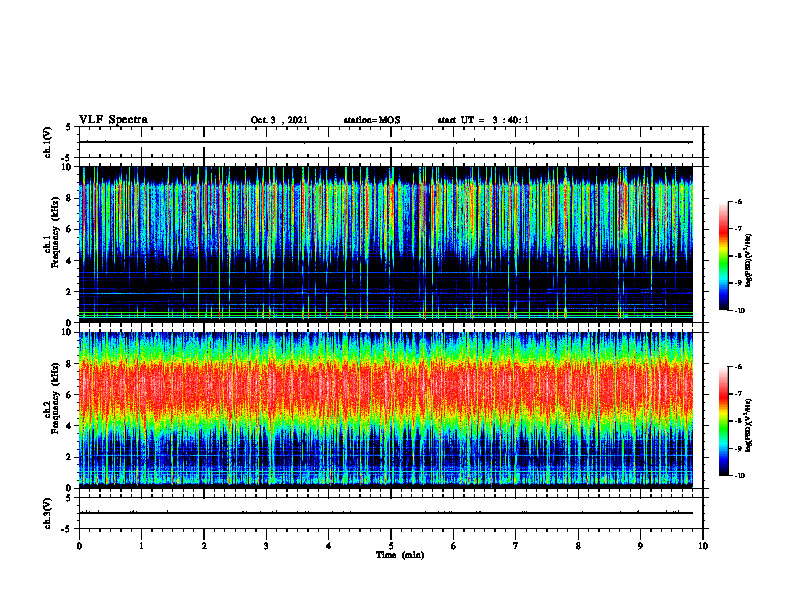Click the ch.2 color bar "-6" tick

[x=738, y=367]
